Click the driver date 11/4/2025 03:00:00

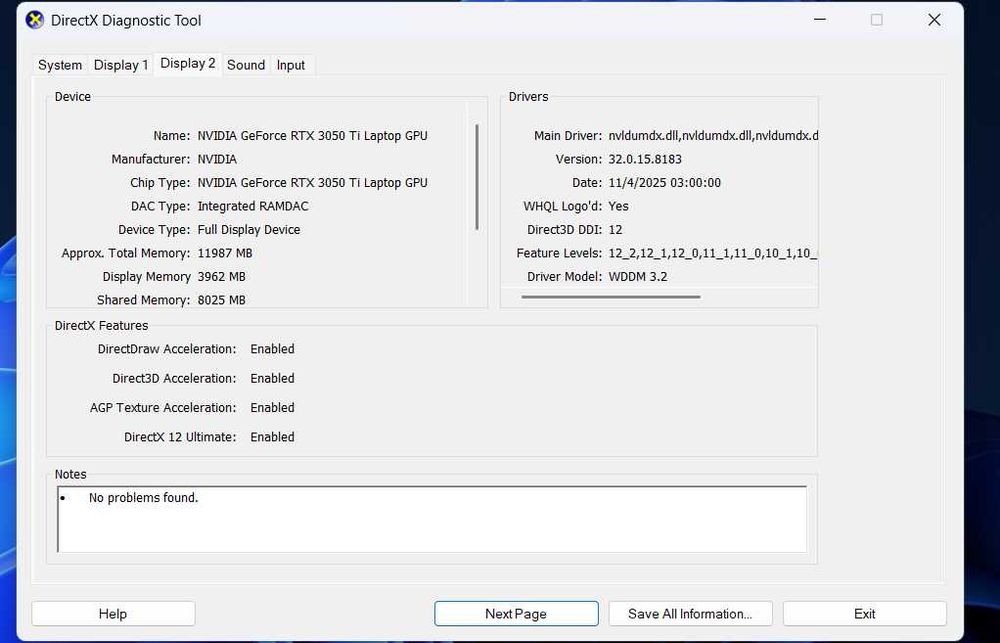[x=665, y=183]
